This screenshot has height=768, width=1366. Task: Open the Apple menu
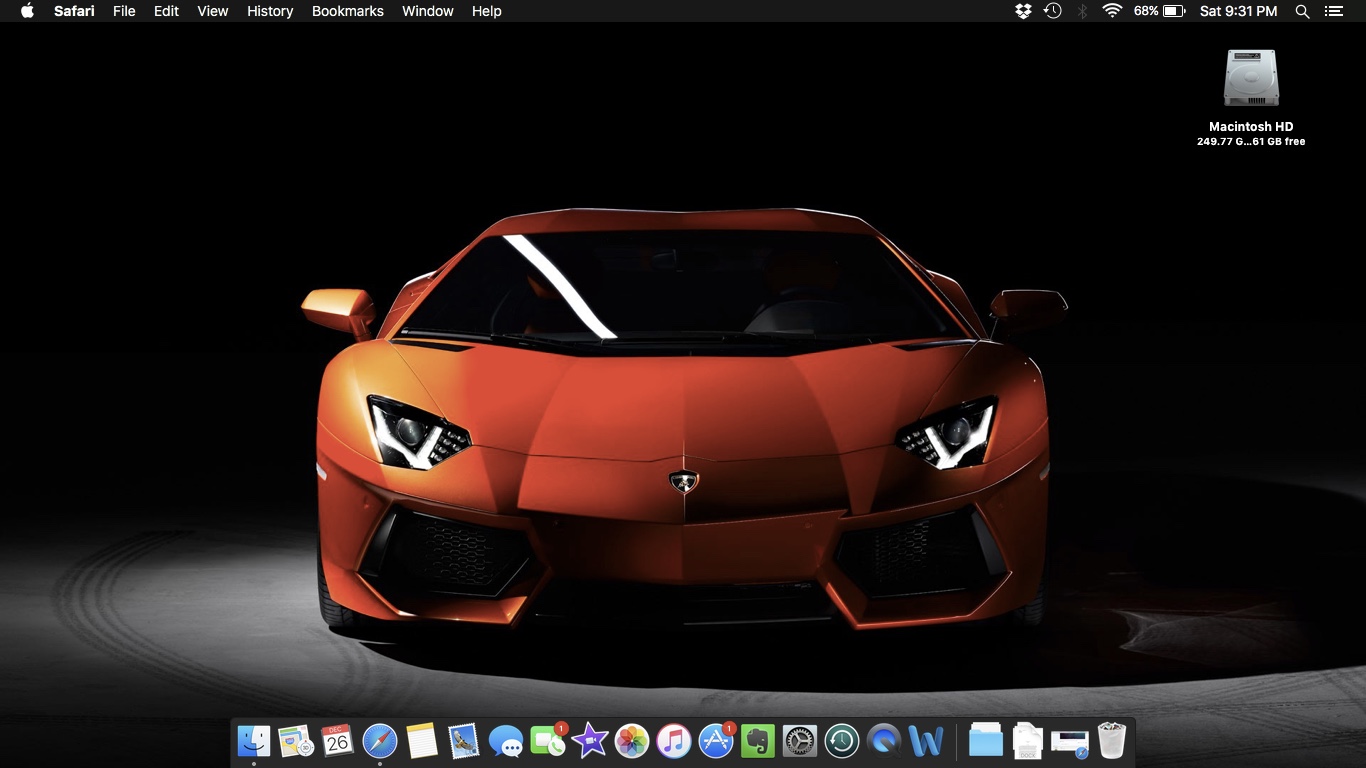tap(27, 11)
